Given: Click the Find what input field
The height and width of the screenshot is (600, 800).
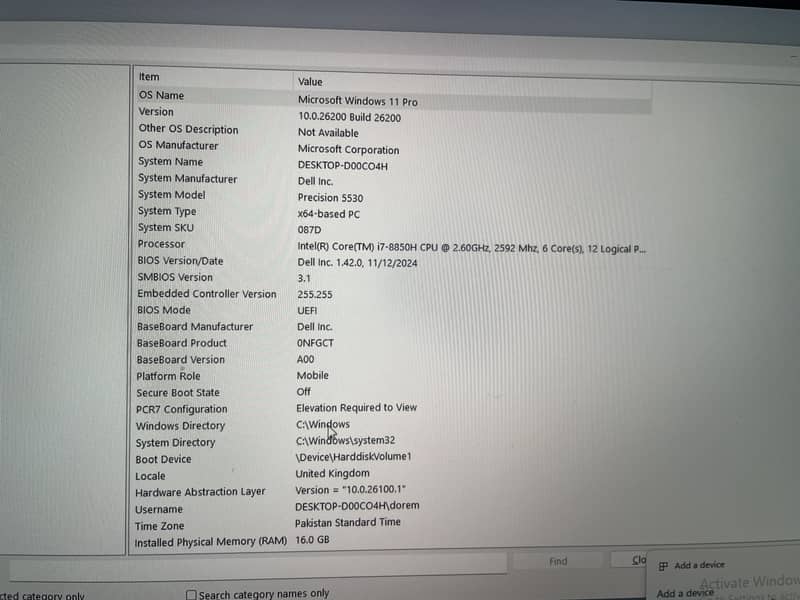Looking at the screenshot, I should coord(258,569).
